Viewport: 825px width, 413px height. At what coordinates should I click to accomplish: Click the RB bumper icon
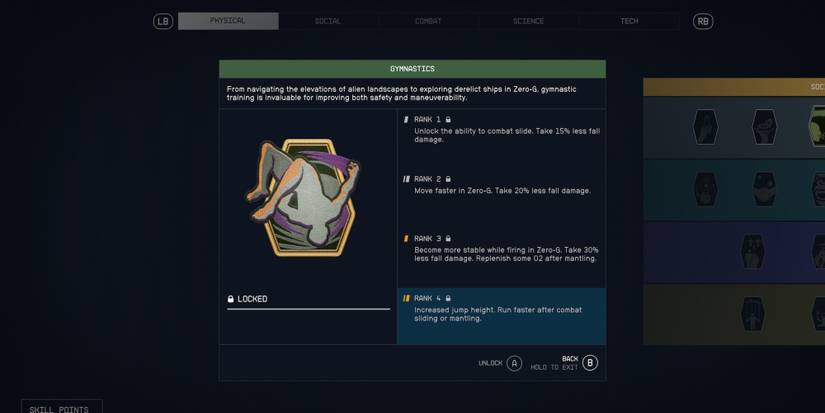pyautogui.click(x=703, y=21)
